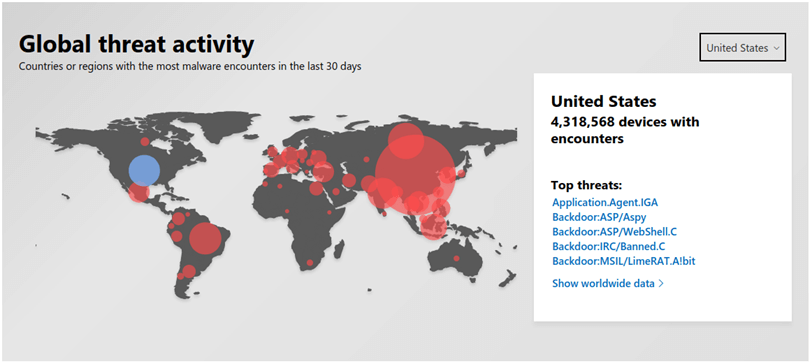
Task: Select the red bubble over Russia
Action: [406, 140]
